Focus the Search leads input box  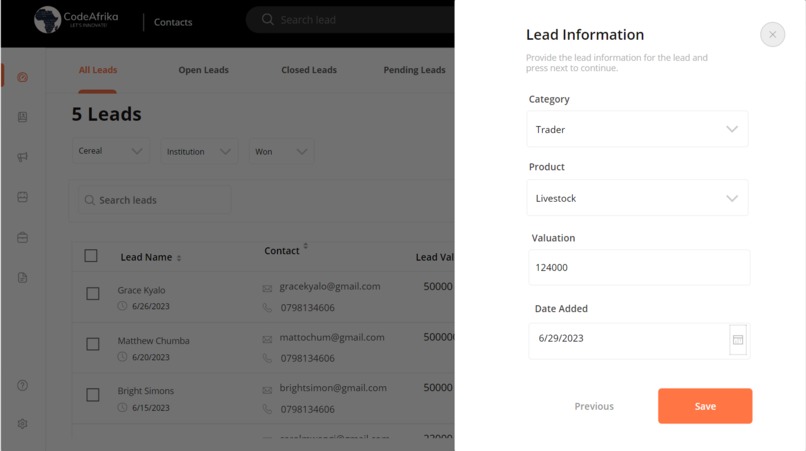pos(154,200)
